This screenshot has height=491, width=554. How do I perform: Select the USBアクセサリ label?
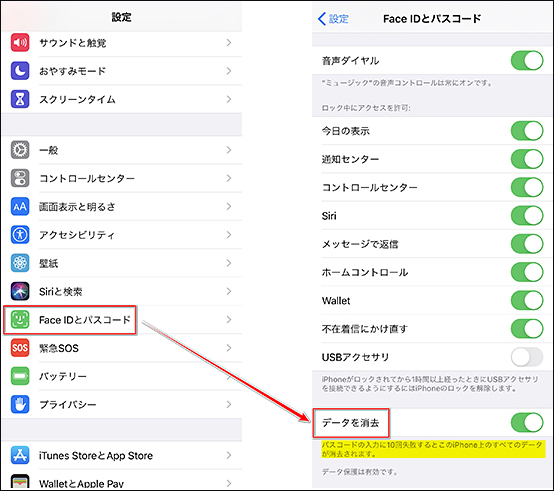(x=355, y=357)
